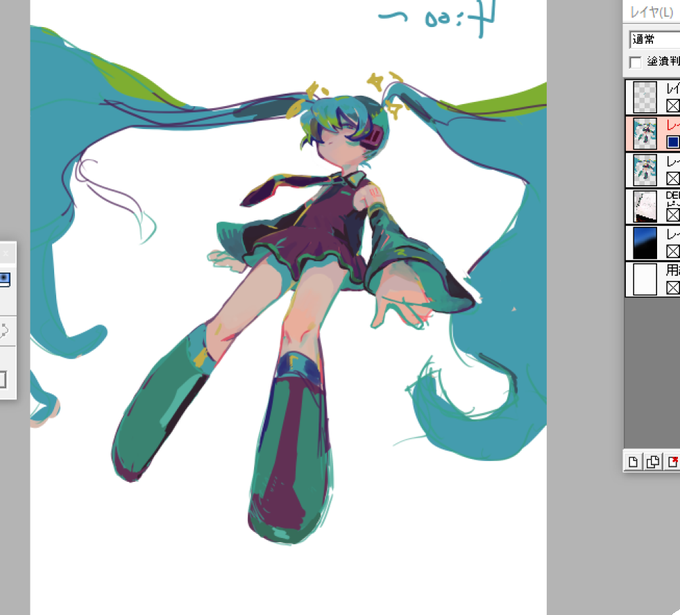Select the highlighted character layer thumbnail

coord(645,134)
